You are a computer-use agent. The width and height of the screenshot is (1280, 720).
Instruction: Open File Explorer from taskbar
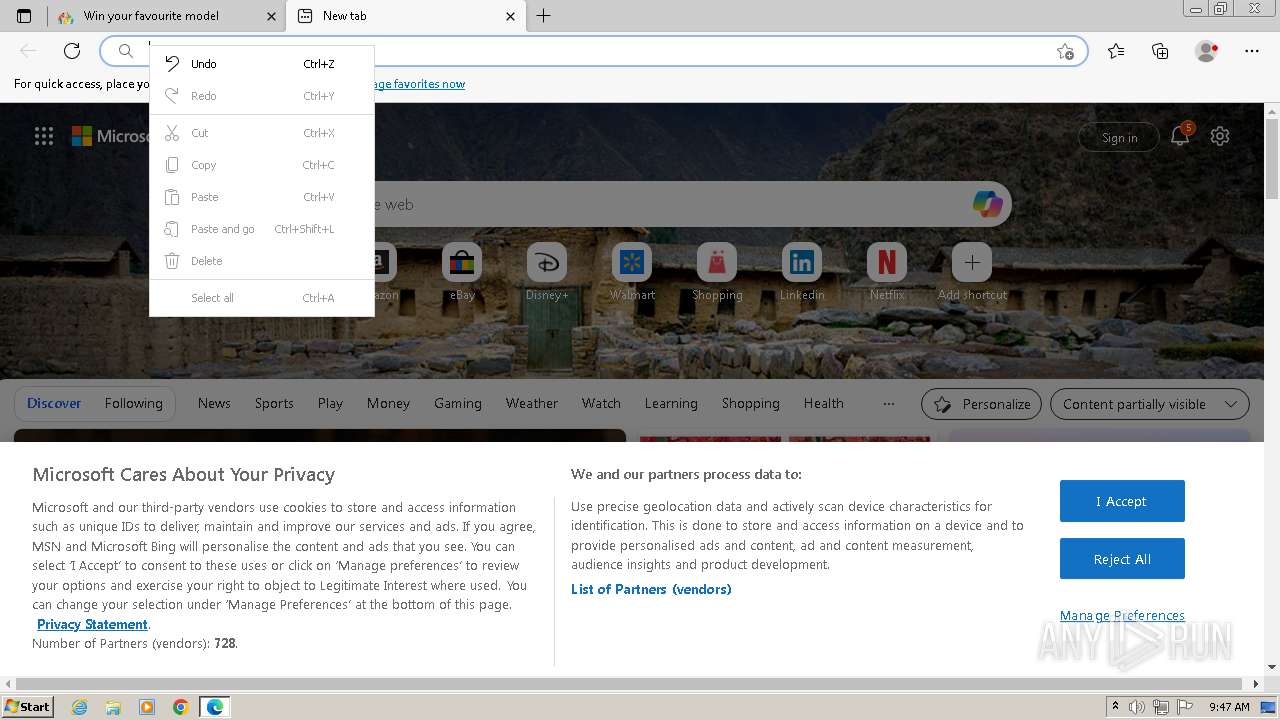(113, 707)
